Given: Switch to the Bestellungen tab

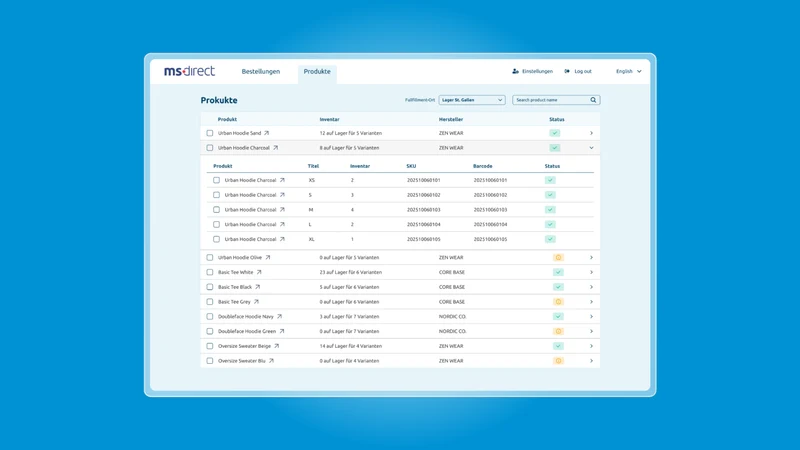Looking at the screenshot, I should coord(261,71).
